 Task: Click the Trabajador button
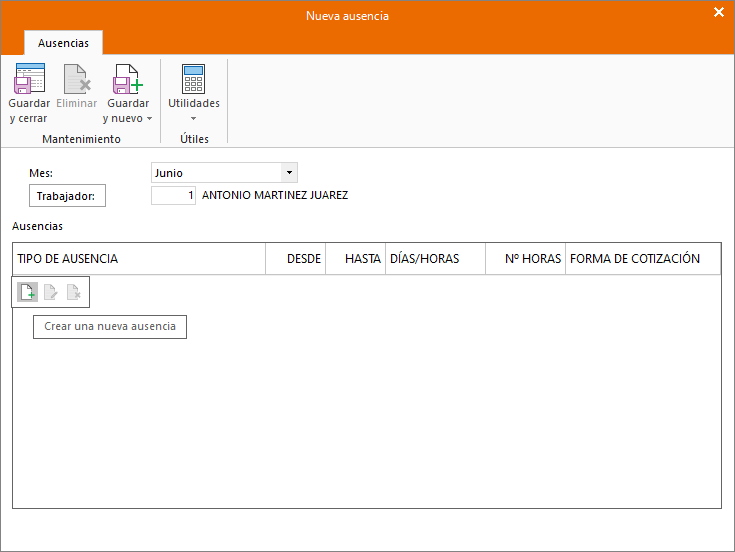click(67, 195)
